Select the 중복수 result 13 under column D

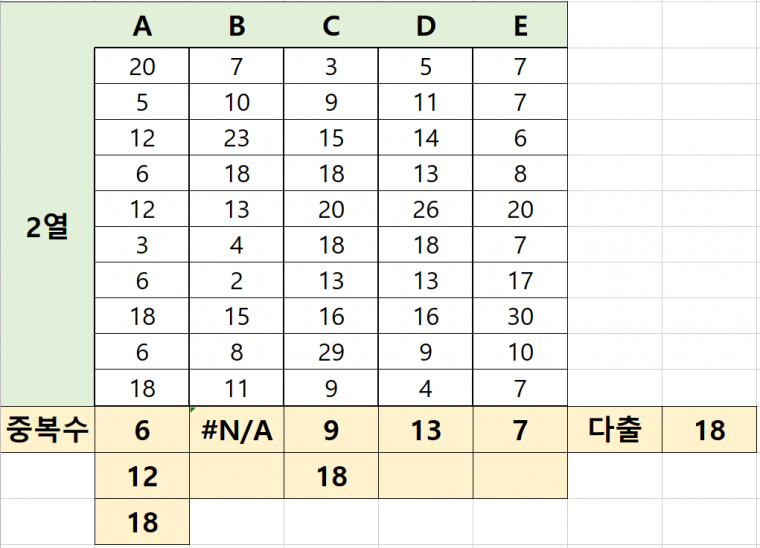(426, 430)
